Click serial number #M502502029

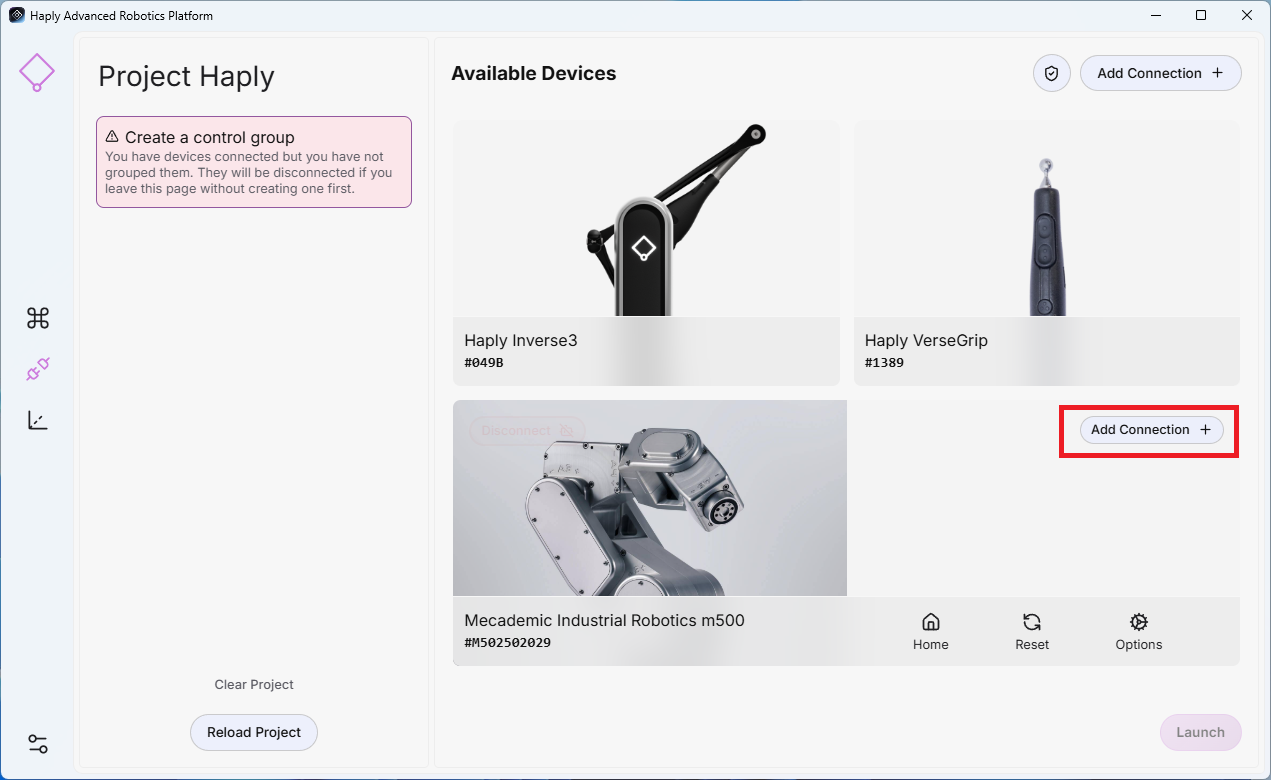click(508, 643)
